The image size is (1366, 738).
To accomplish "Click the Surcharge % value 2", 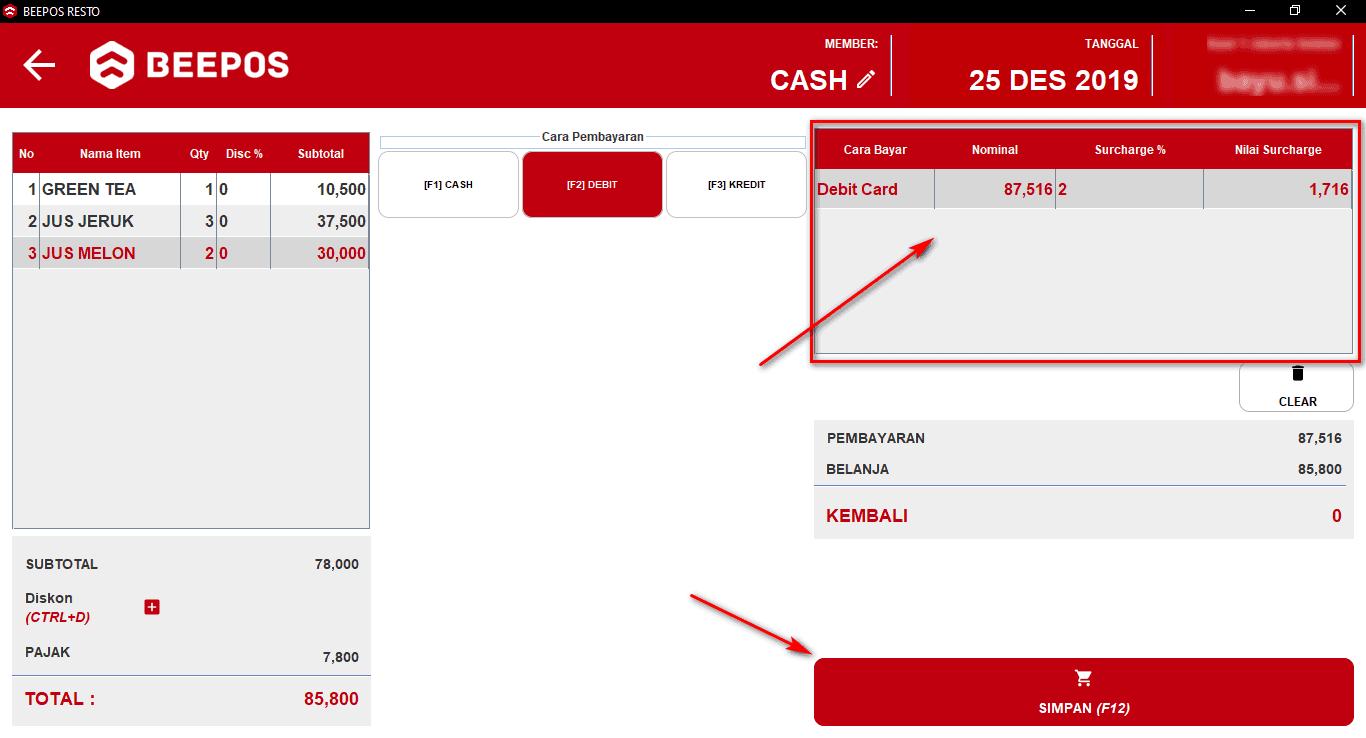I will click(x=1062, y=189).
